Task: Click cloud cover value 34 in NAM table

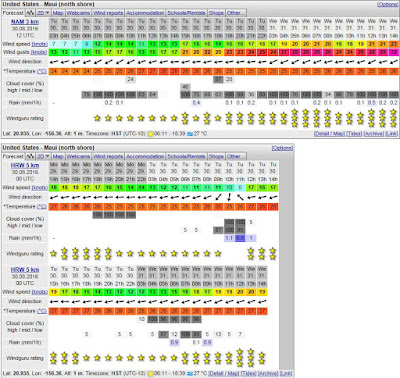Action: coord(328,95)
